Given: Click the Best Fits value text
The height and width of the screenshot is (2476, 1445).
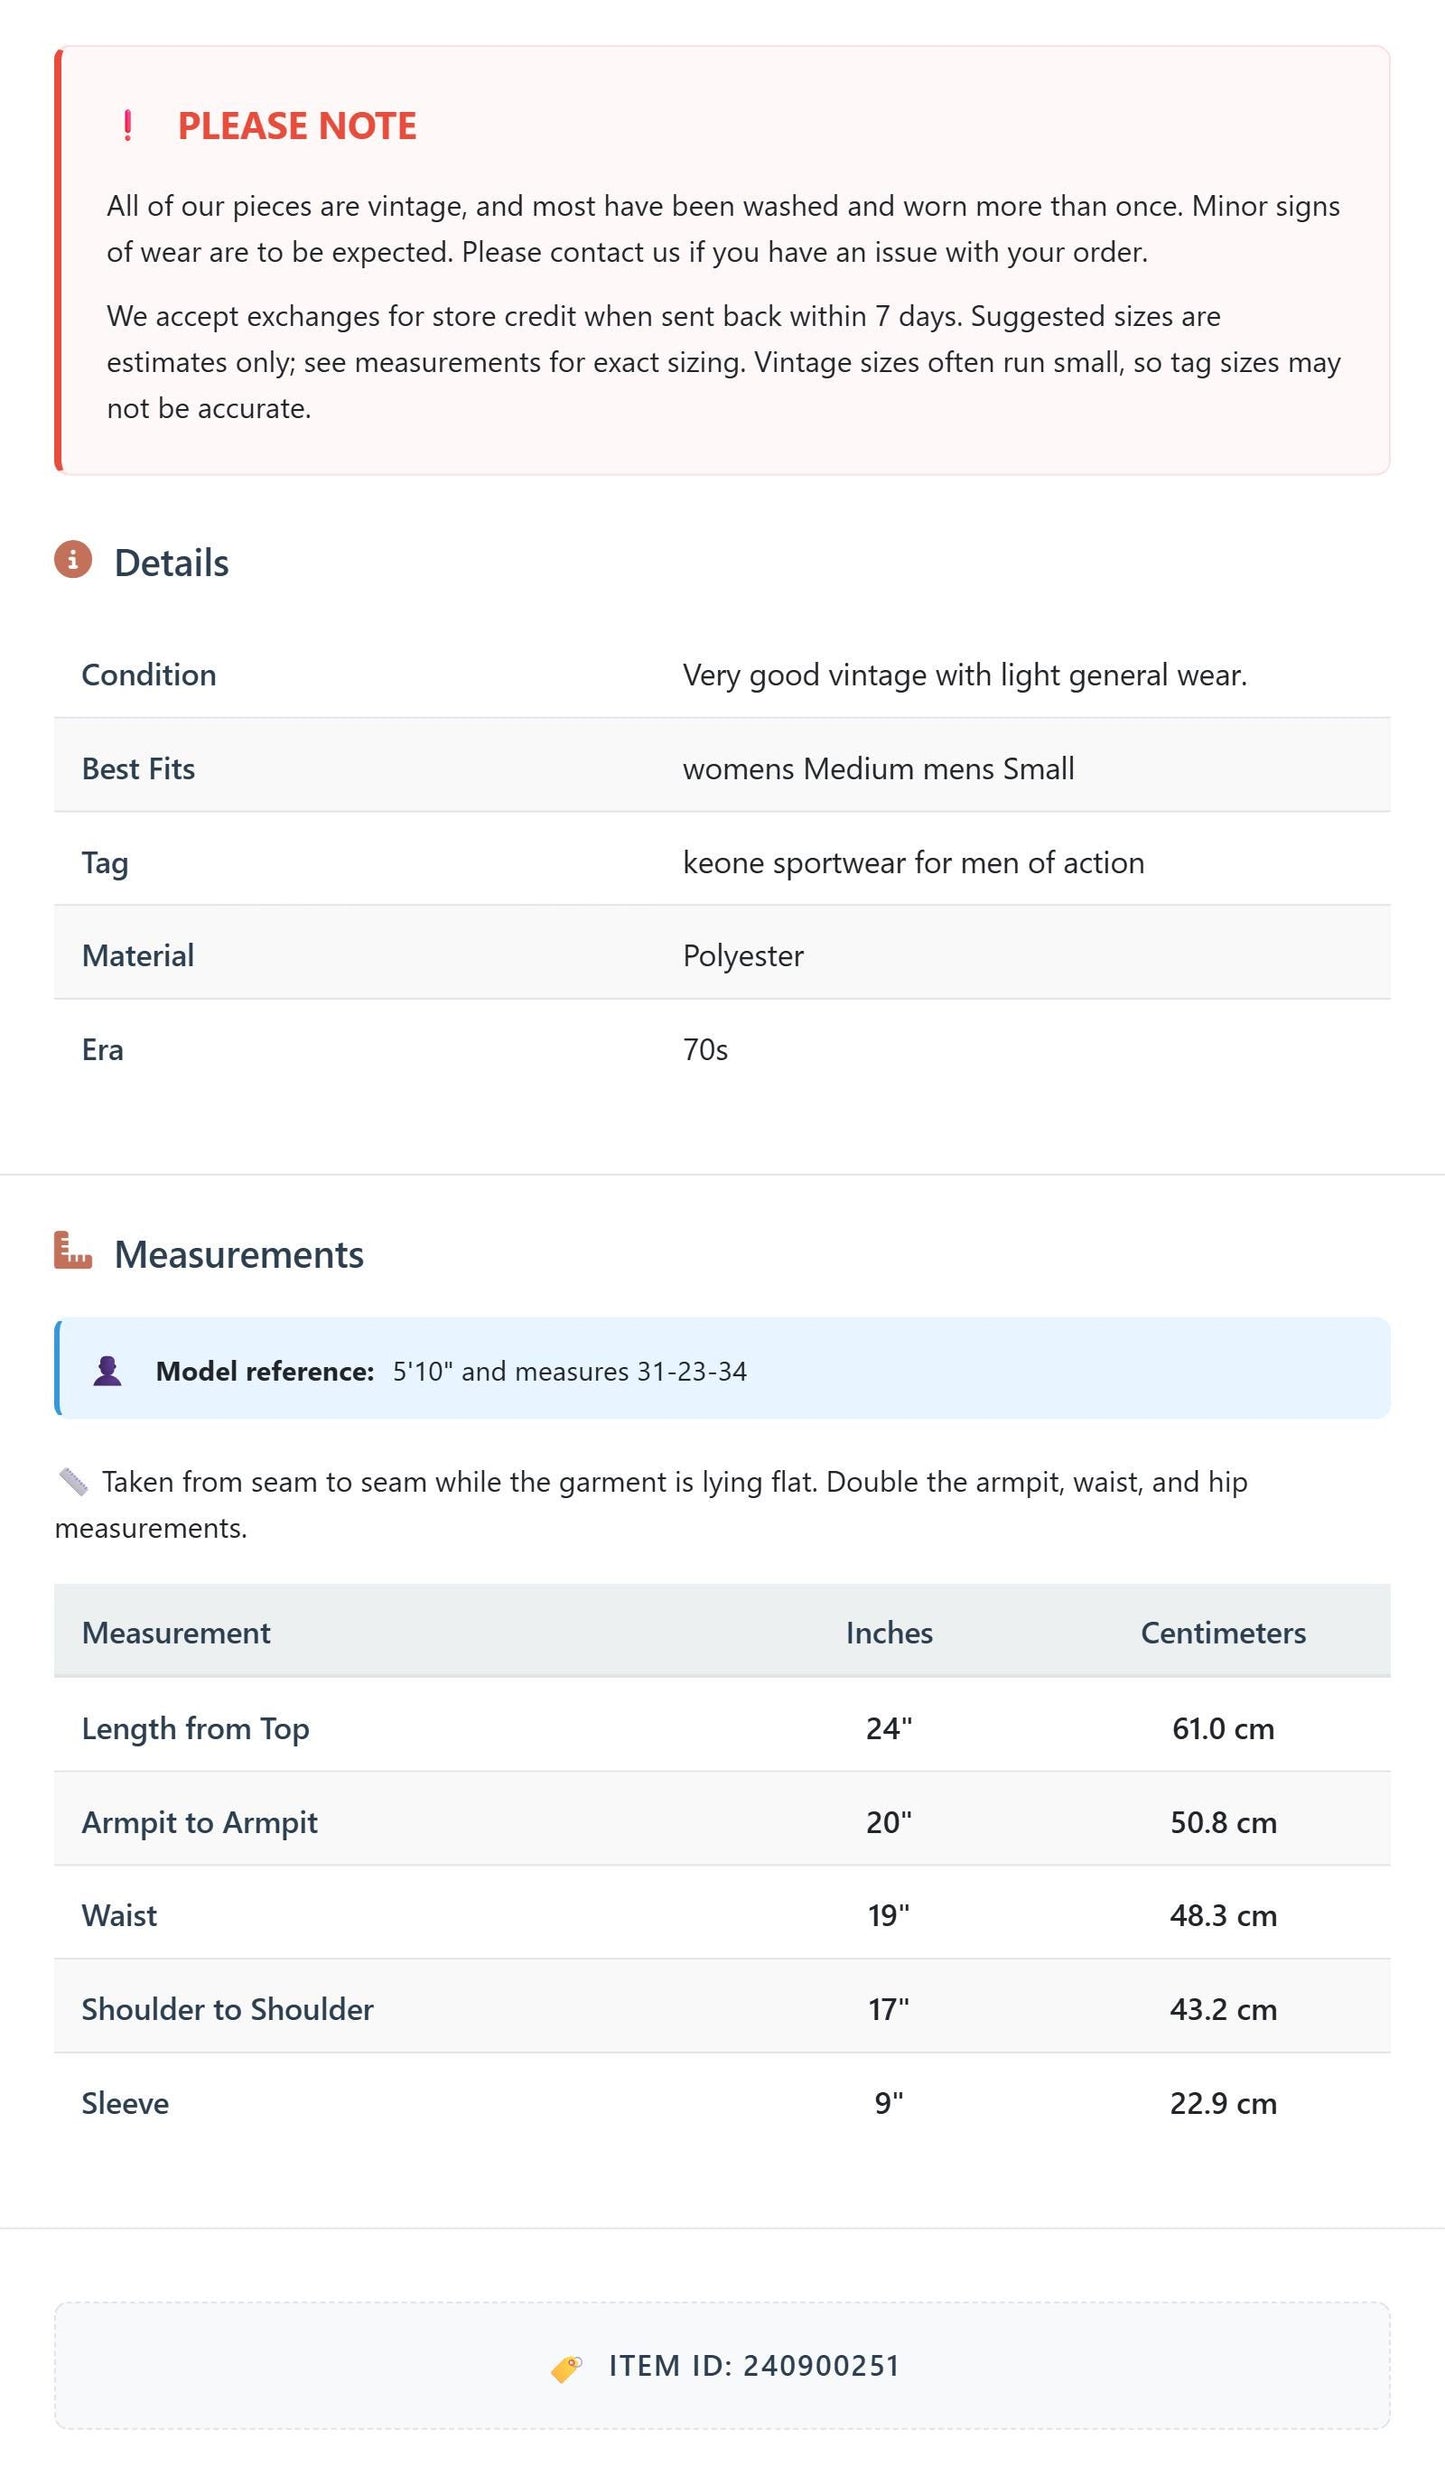Looking at the screenshot, I should coord(878,769).
